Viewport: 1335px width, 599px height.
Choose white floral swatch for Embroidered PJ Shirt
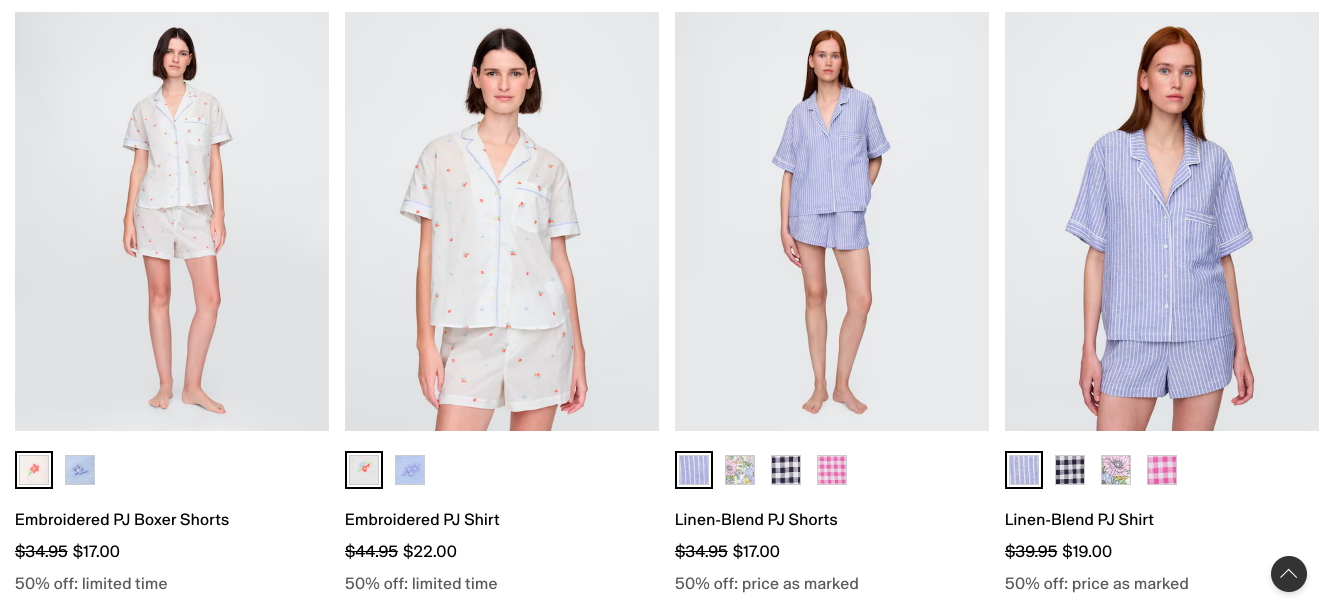(x=364, y=470)
